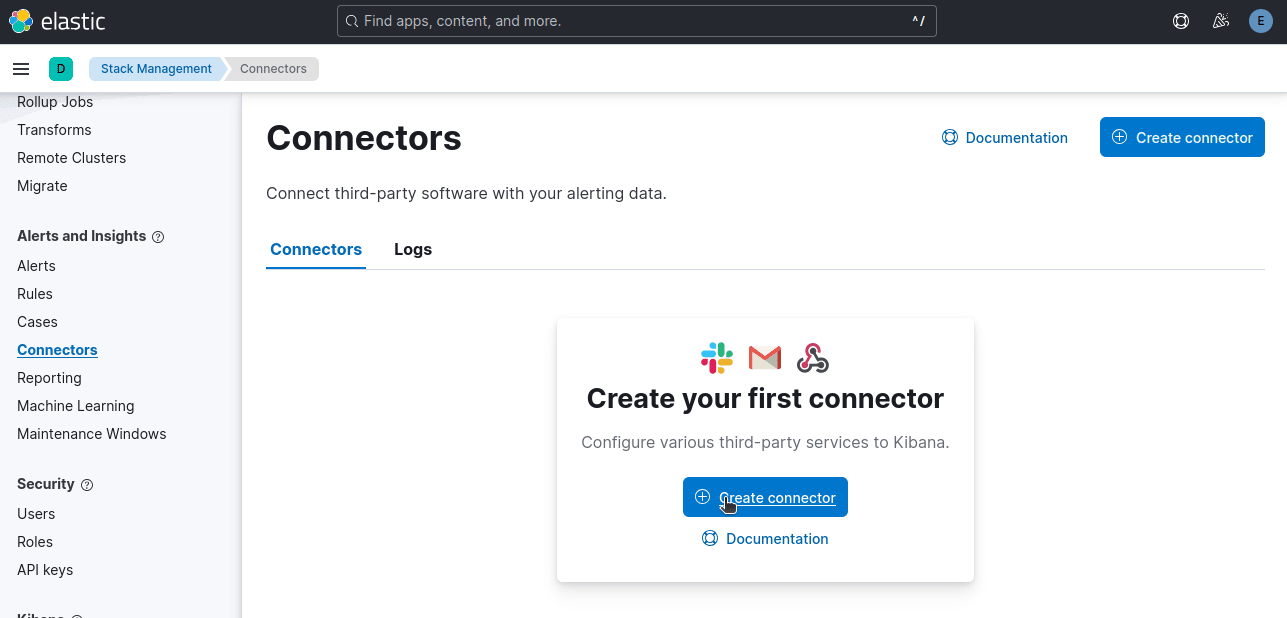Image resolution: width=1287 pixels, height=618 pixels.
Task: Click the webhook logo icon
Action: (x=813, y=357)
